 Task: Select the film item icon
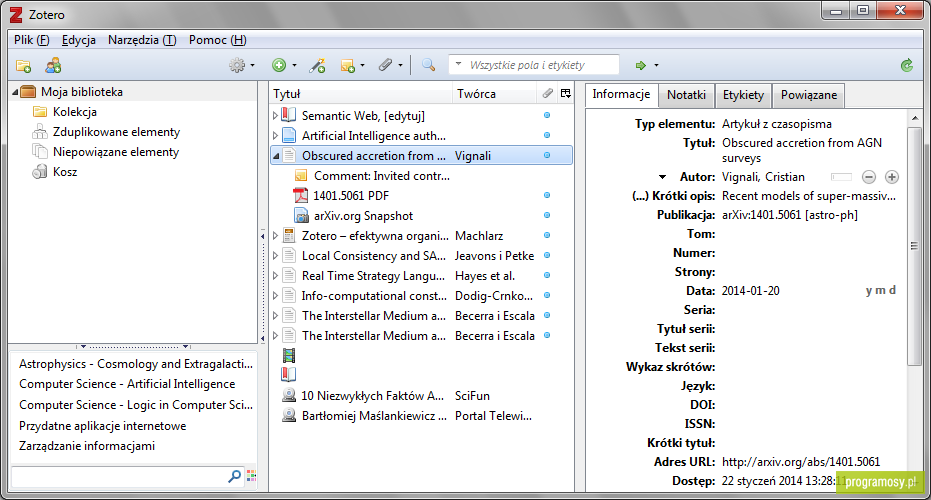pyautogui.click(x=289, y=355)
